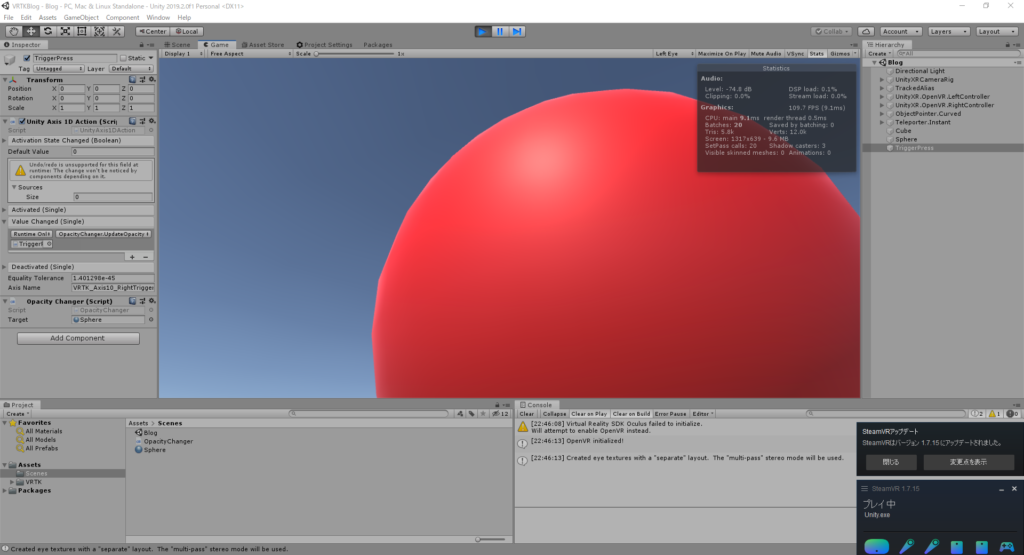
Task: Open the Layout dropdown
Action: [997, 31]
